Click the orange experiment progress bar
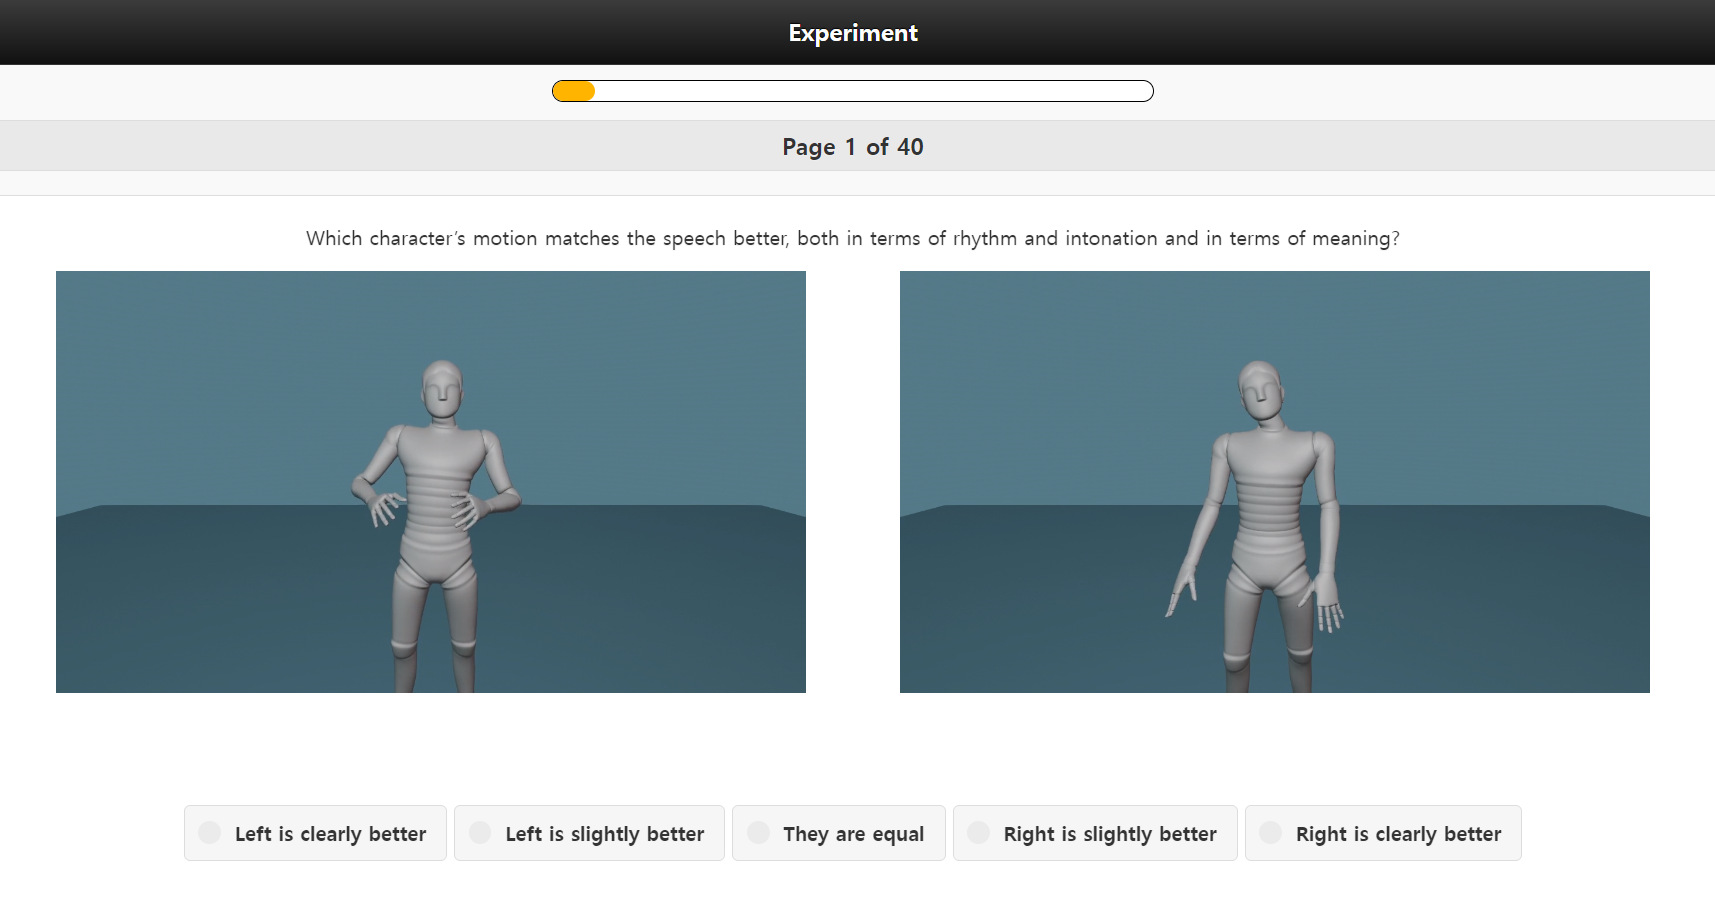1715x909 pixels. click(x=853, y=91)
